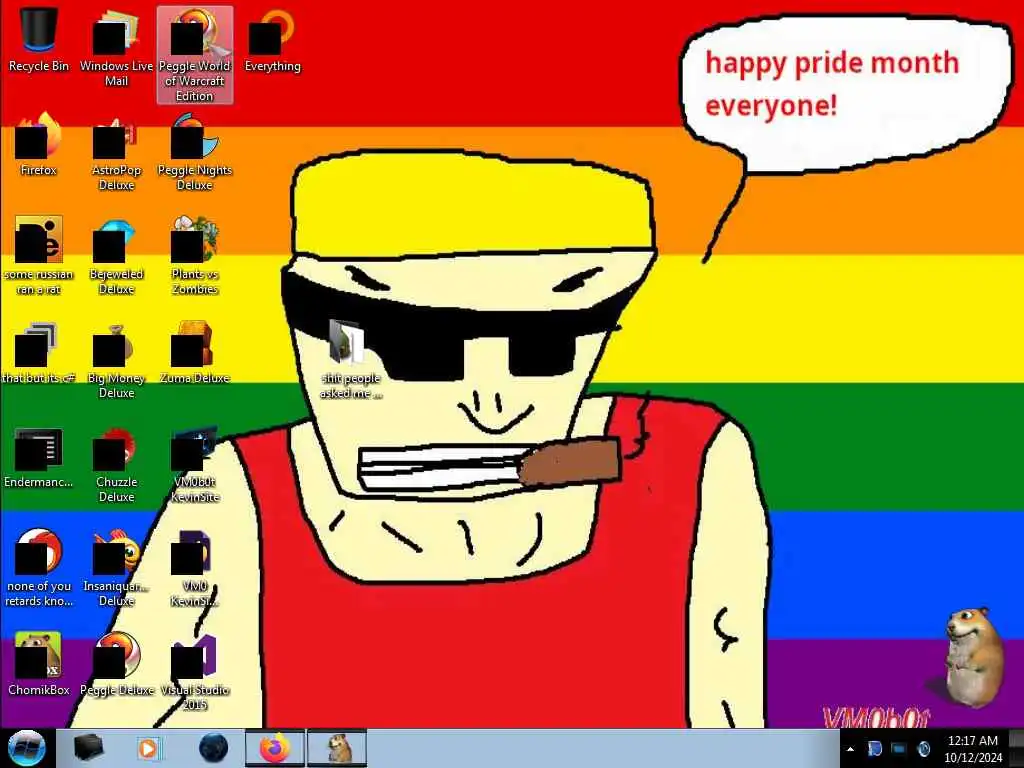This screenshot has height=768, width=1024.
Task: Open the Action Center flag tray icon
Action: coord(874,749)
